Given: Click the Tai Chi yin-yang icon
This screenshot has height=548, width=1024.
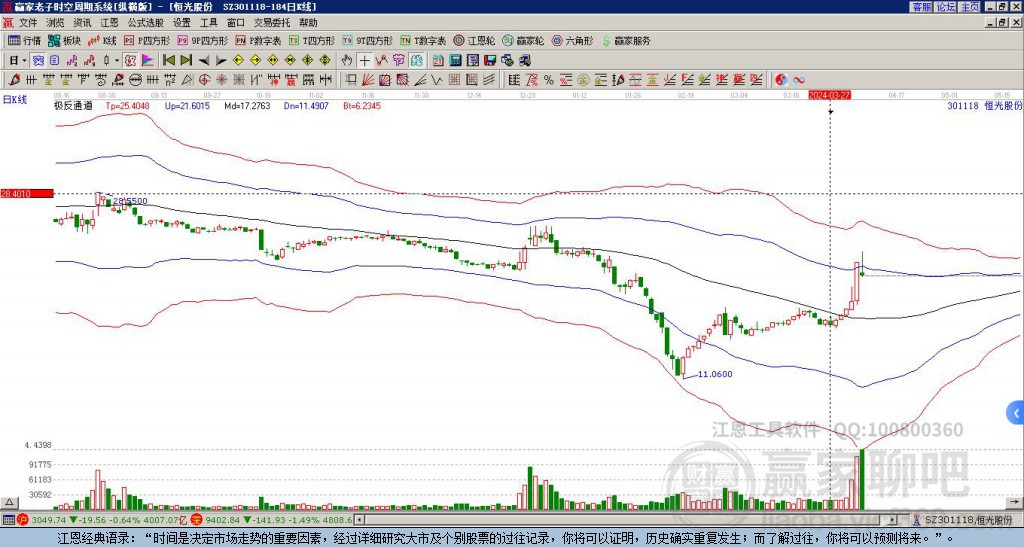Looking at the screenshot, I should pyautogui.click(x=781, y=80).
